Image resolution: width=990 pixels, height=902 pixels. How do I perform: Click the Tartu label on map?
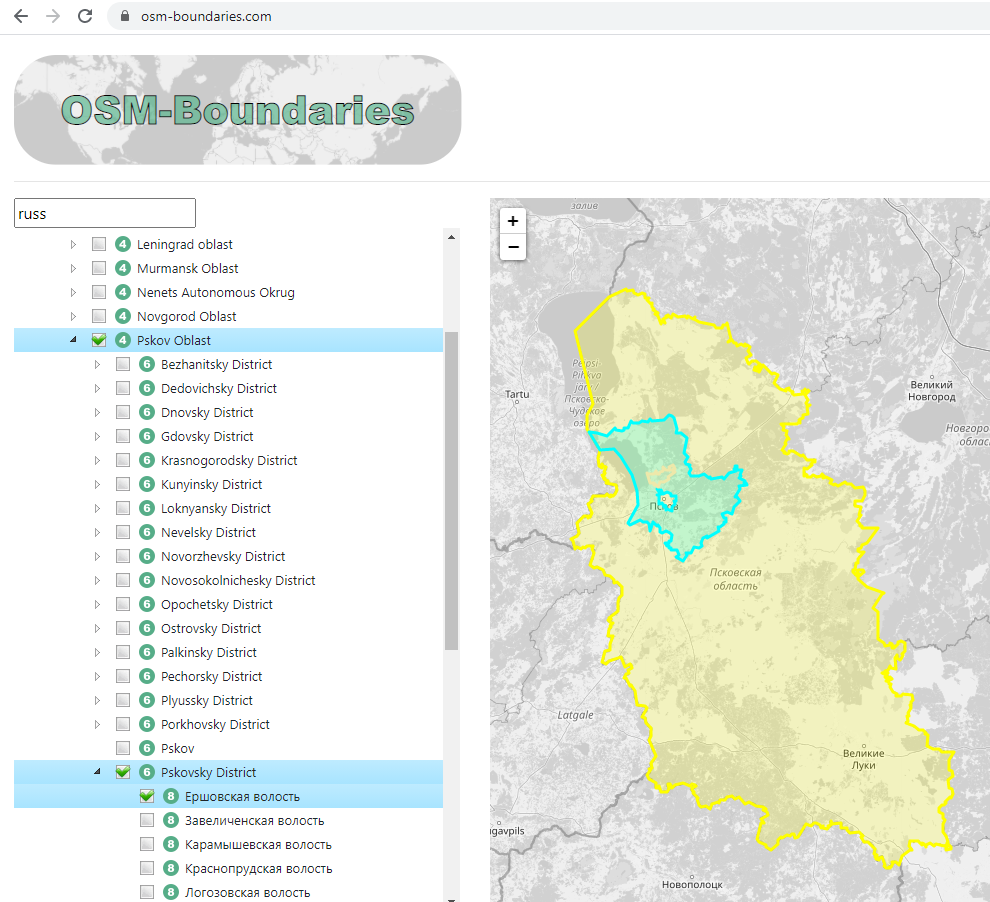(517, 394)
